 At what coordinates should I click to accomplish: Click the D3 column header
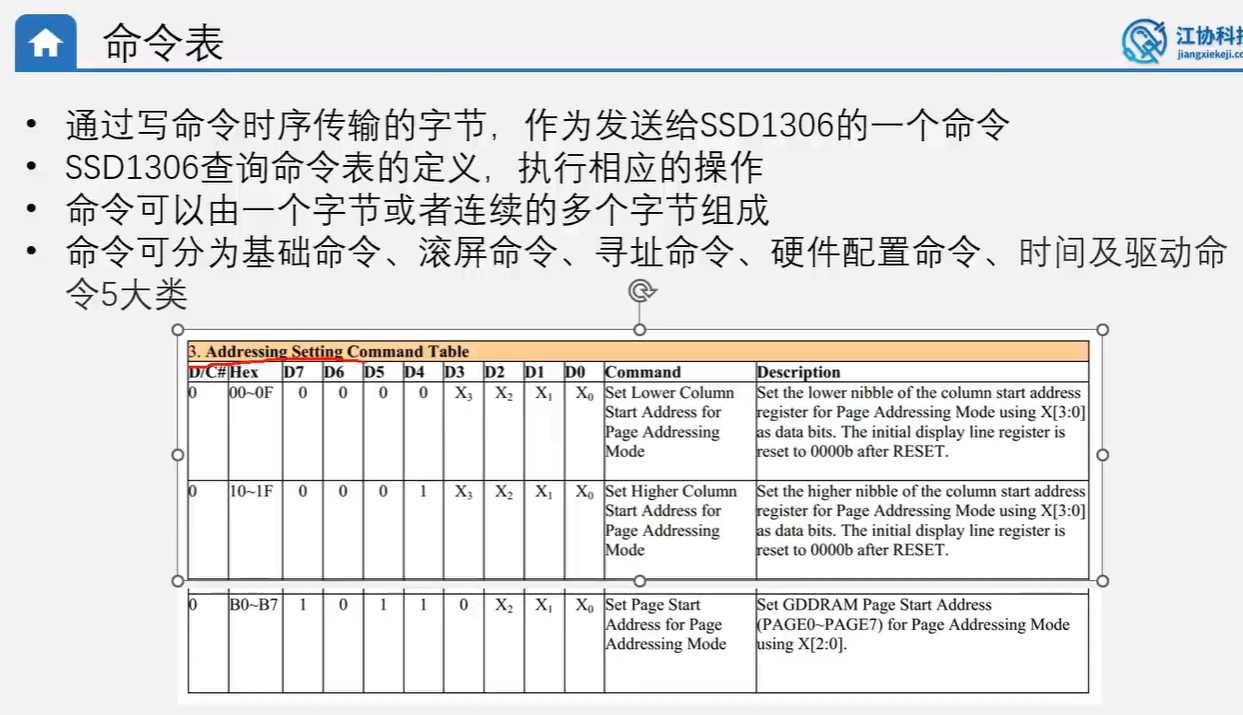[x=455, y=372]
